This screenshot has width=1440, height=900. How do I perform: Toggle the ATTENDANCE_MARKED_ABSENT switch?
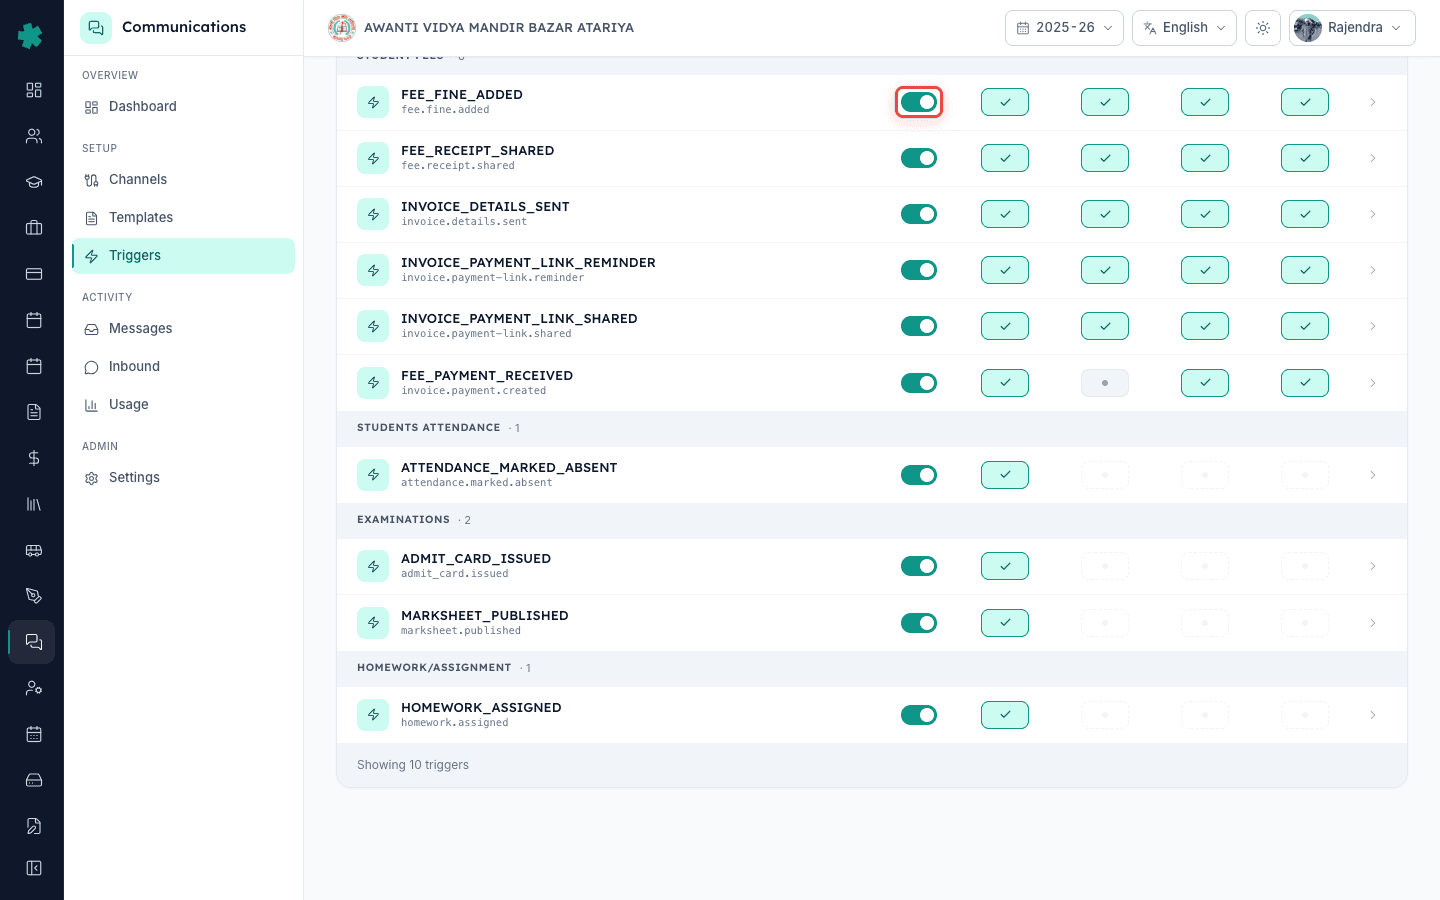[919, 475]
